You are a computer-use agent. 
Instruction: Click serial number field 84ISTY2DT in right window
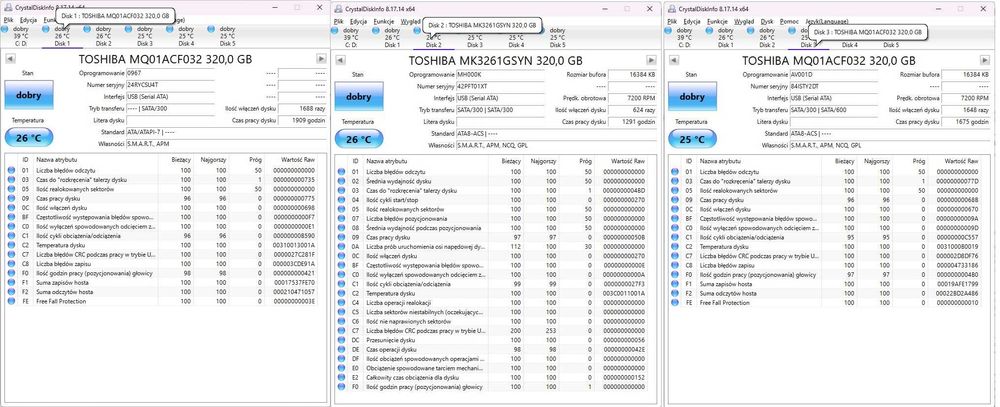coord(834,86)
